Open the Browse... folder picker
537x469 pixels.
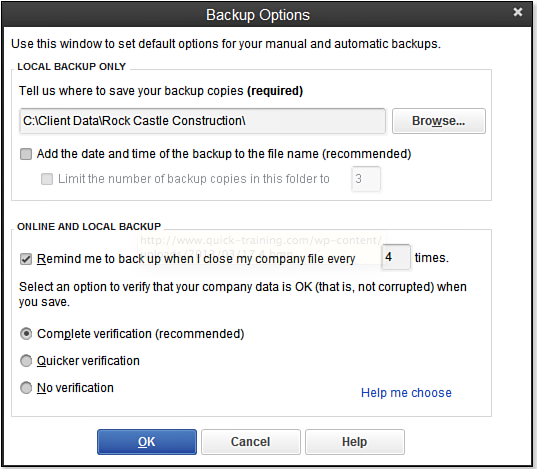(x=439, y=121)
